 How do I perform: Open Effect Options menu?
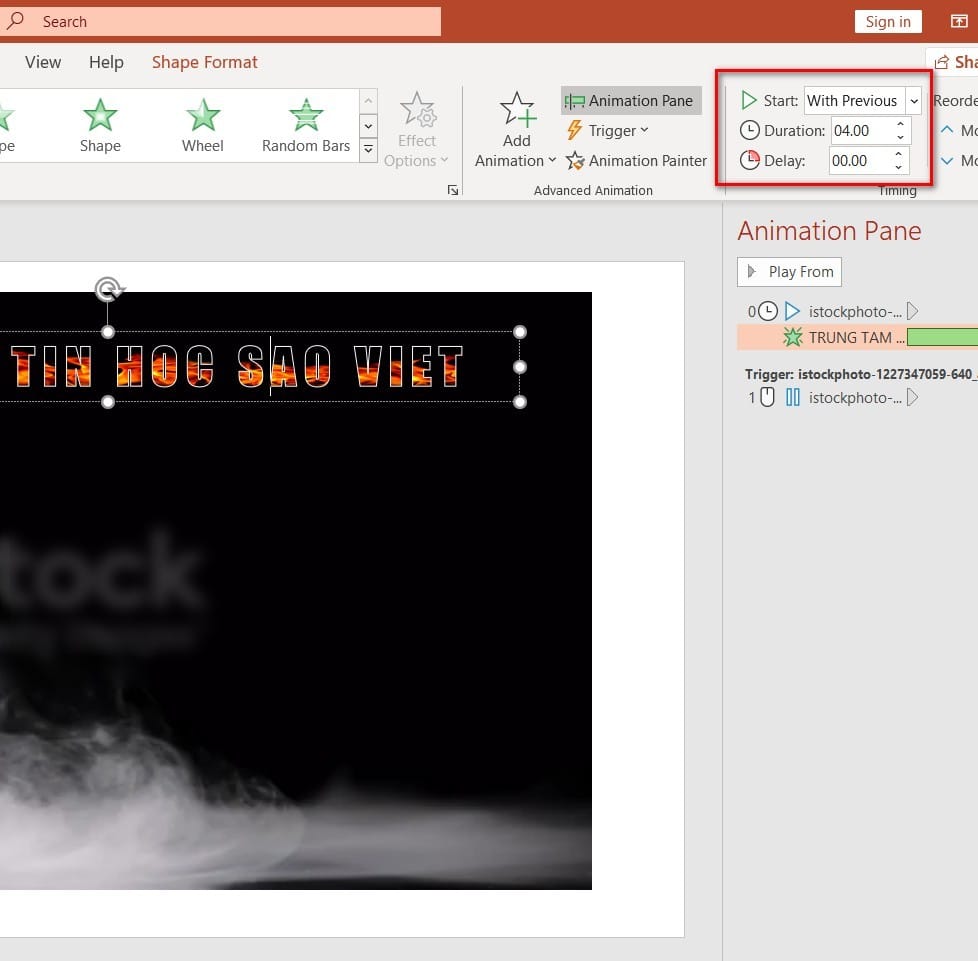coord(417,130)
